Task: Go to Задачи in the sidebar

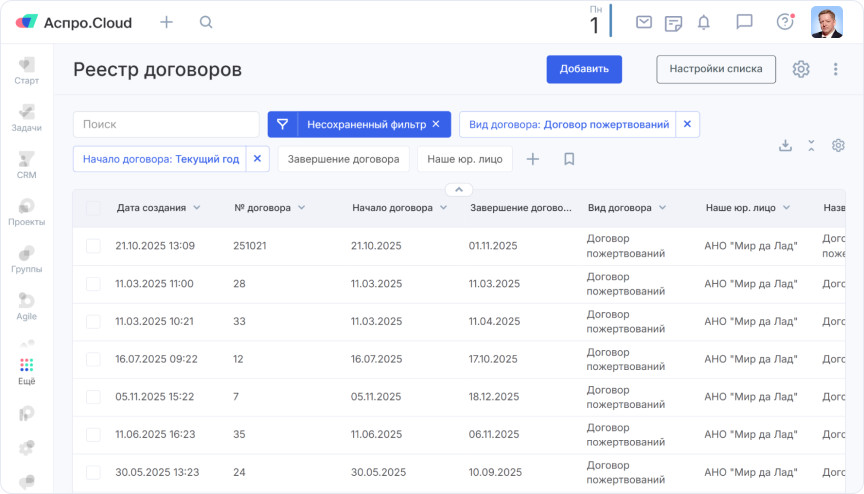Action: coord(27,118)
